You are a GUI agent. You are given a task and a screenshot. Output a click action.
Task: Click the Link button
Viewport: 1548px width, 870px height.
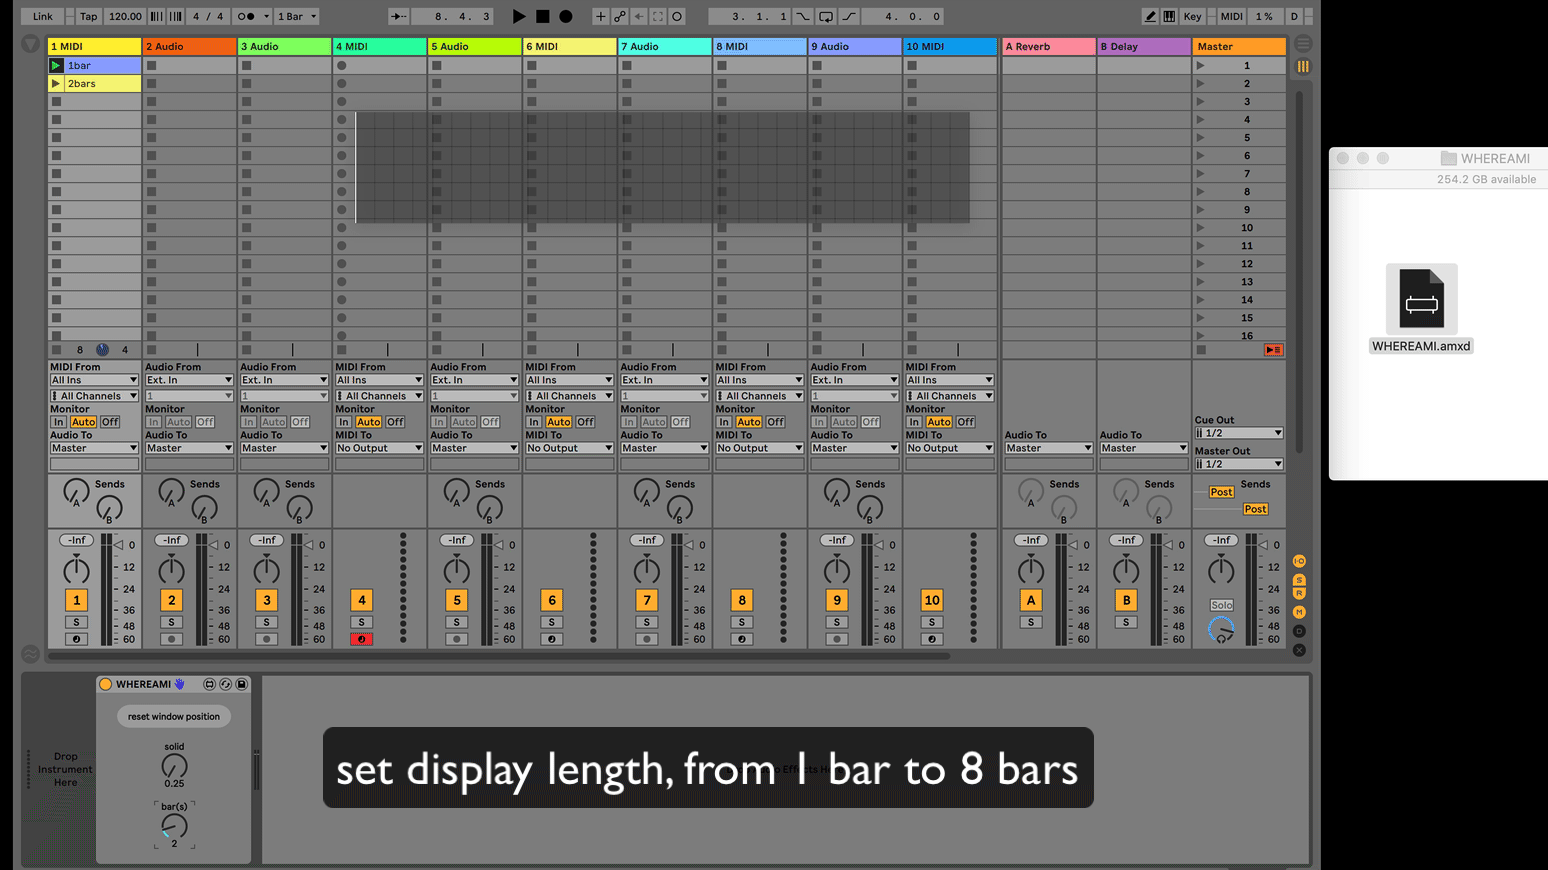tap(42, 16)
